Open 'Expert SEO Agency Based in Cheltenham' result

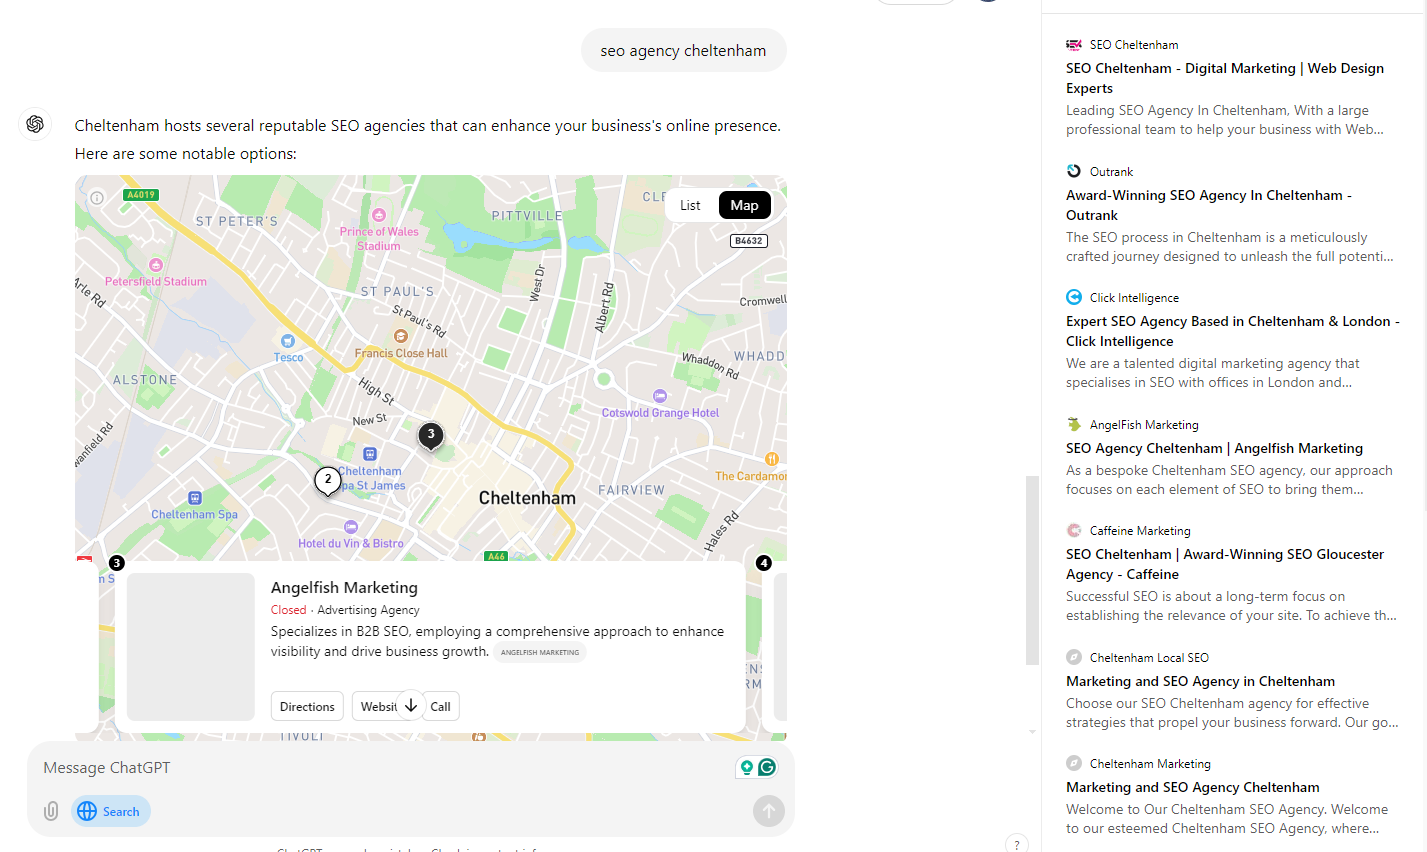1233,331
